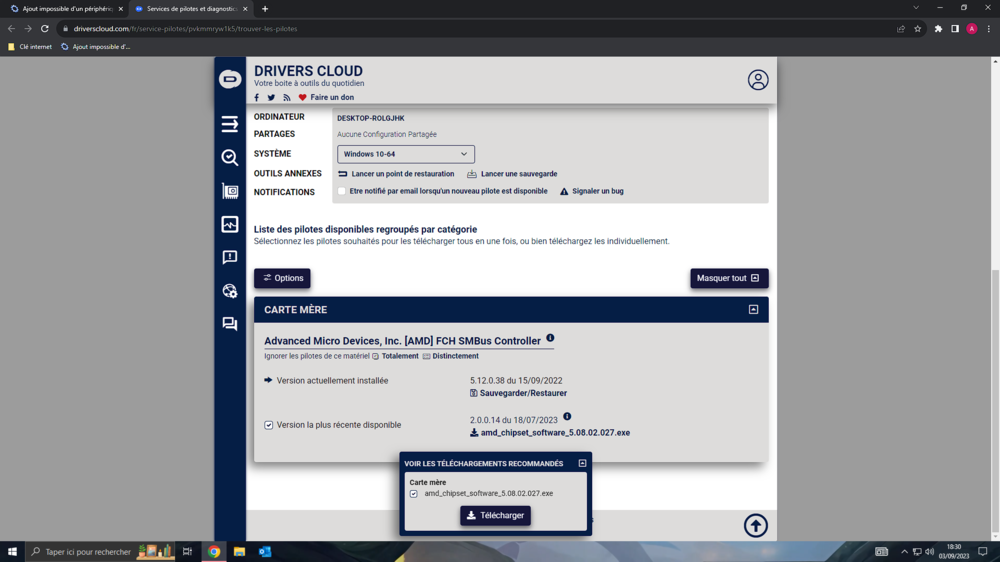Click Faire un don donation link
Screen dimensions: 1000x562
pos(326,98)
